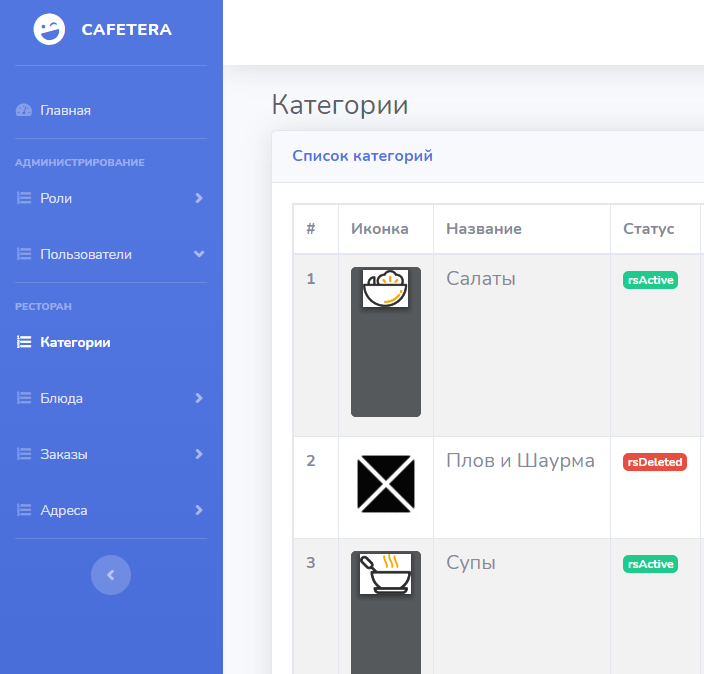Click the Супы soup bowl thumbnail

click(385, 574)
